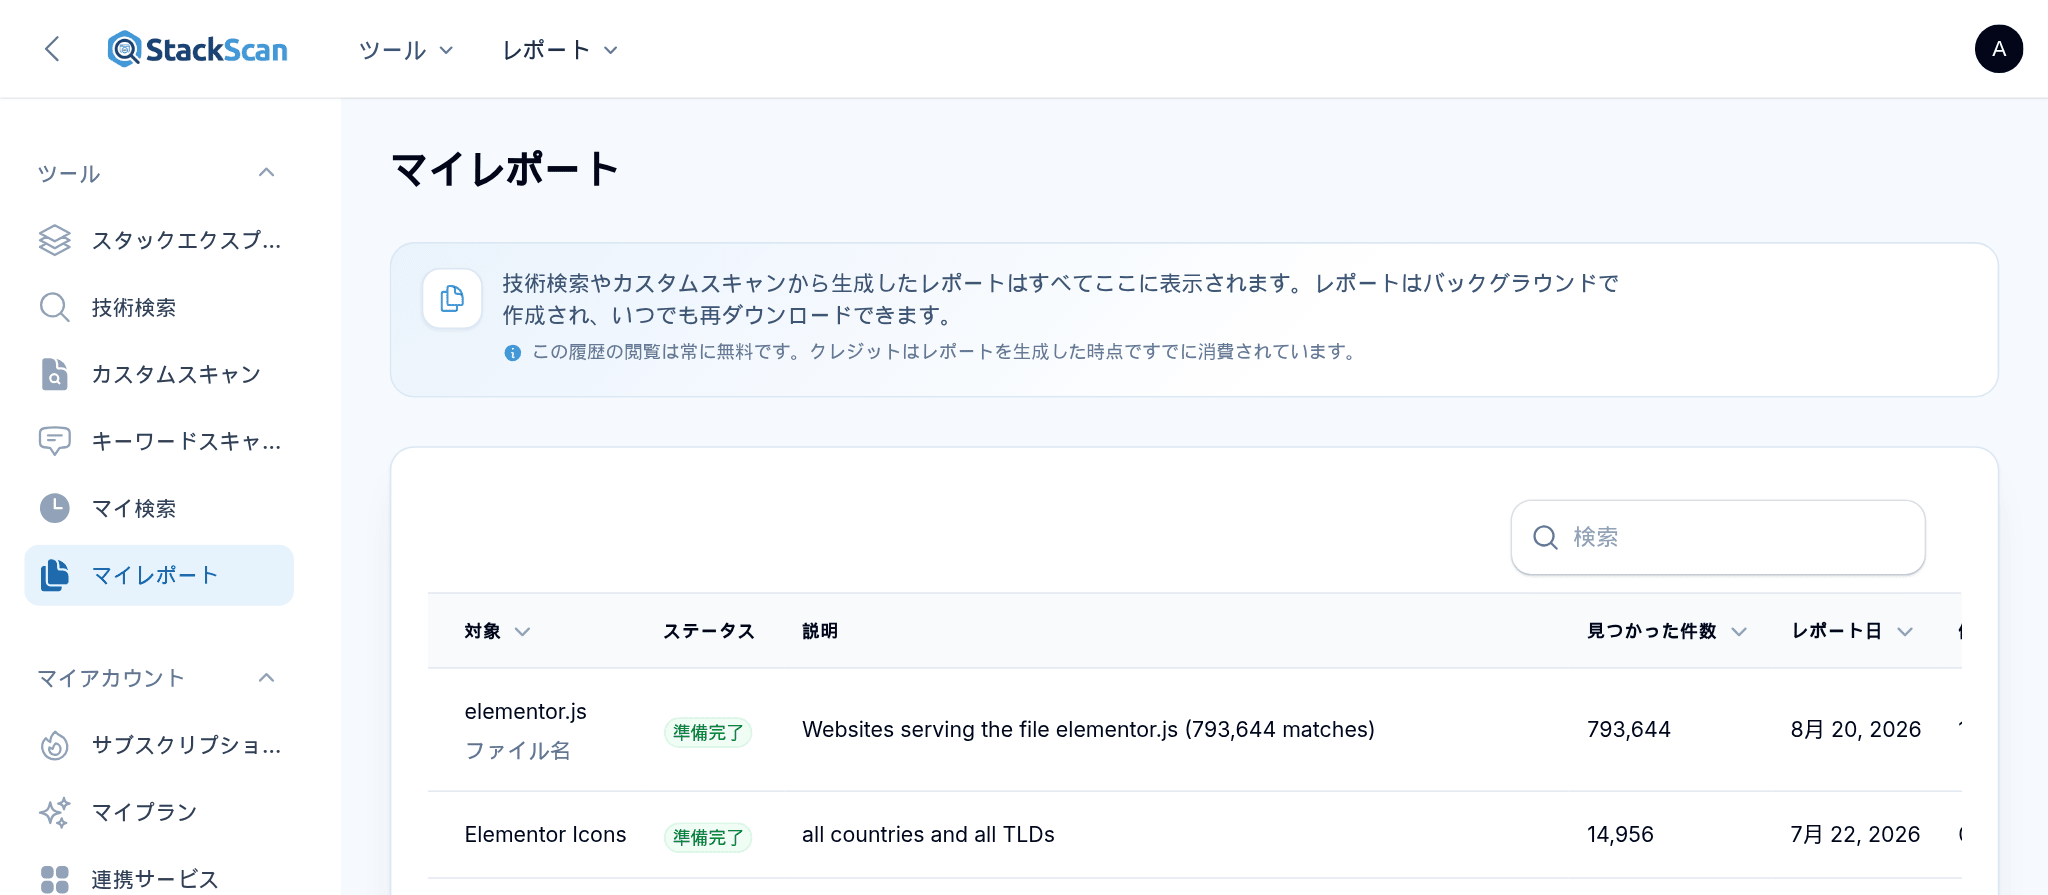Click the 説明 column header
The image size is (2048, 895).
coord(820,631)
